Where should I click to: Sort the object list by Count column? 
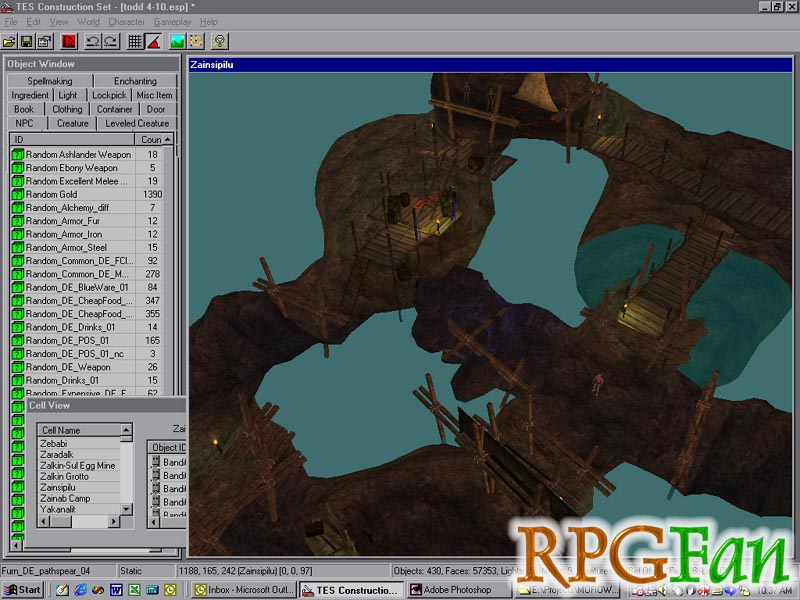tap(148, 139)
